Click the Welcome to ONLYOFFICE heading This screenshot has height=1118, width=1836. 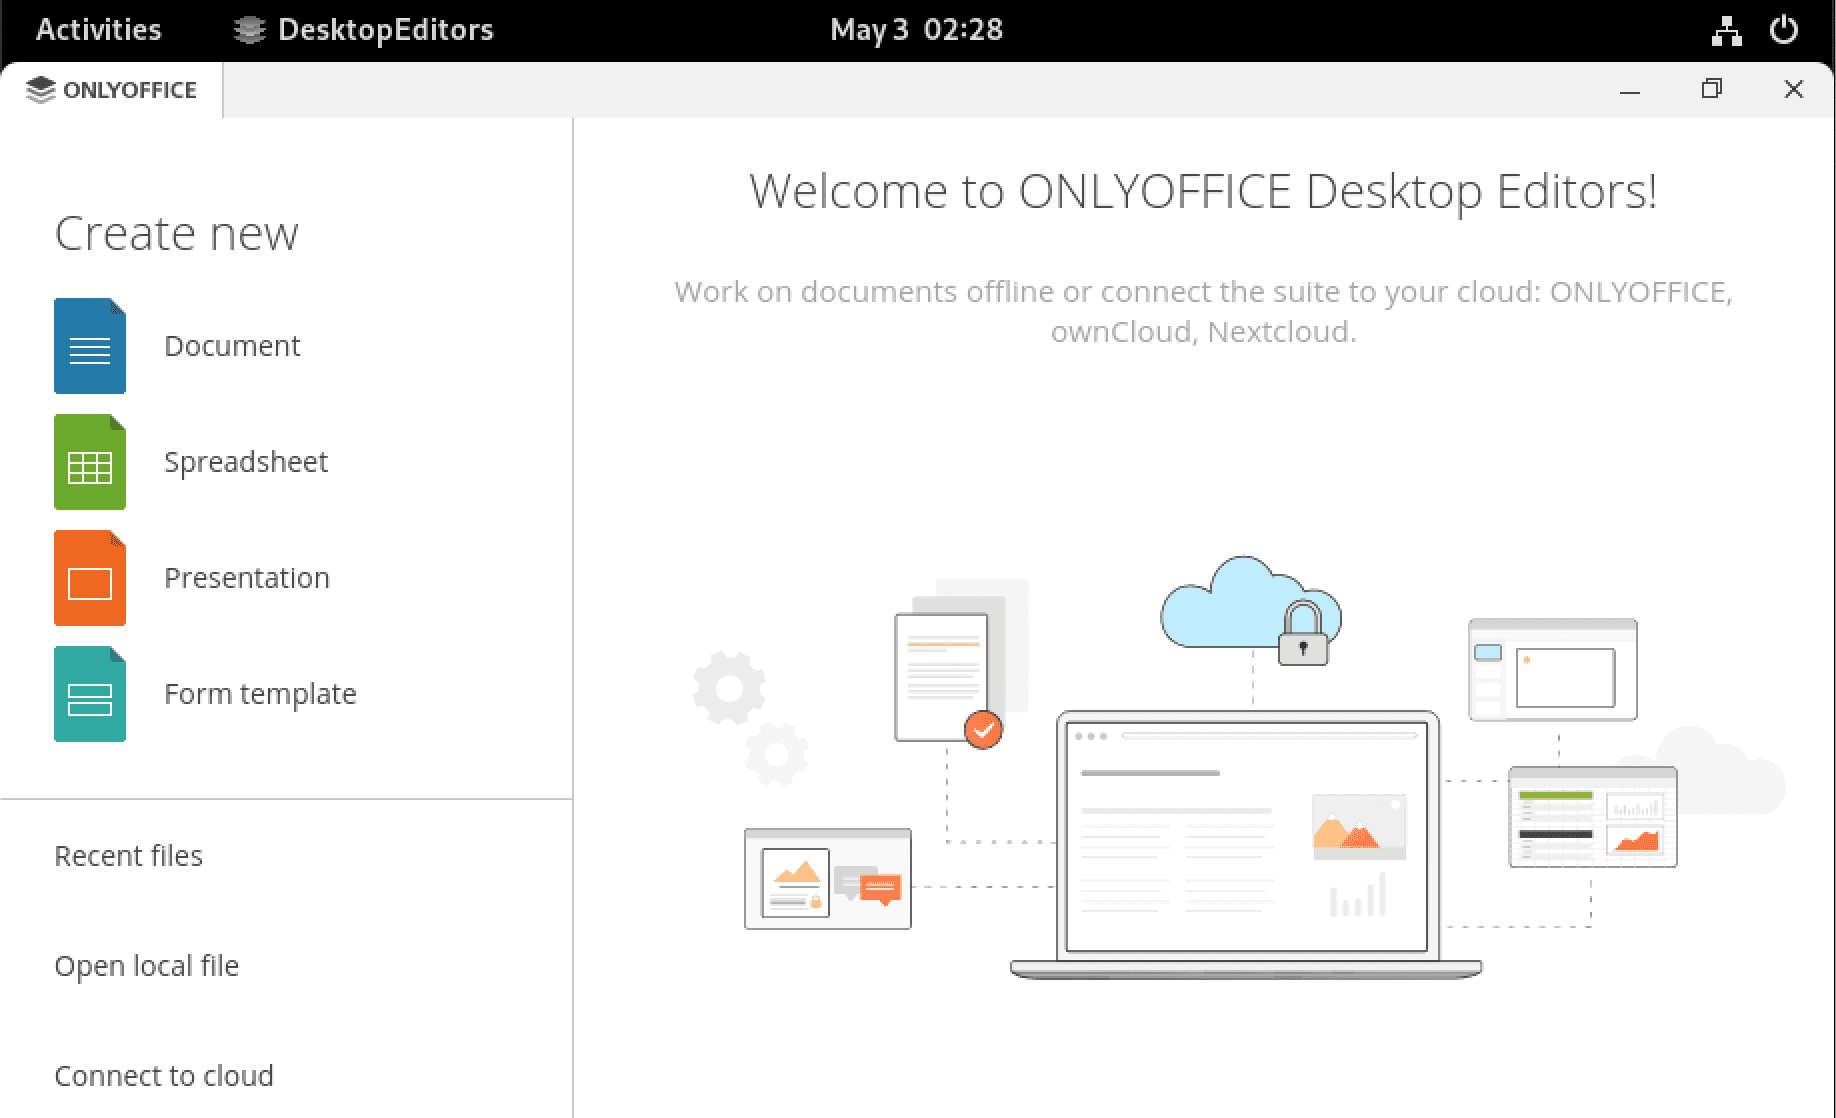pyautogui.click(x=1203, y=190)
